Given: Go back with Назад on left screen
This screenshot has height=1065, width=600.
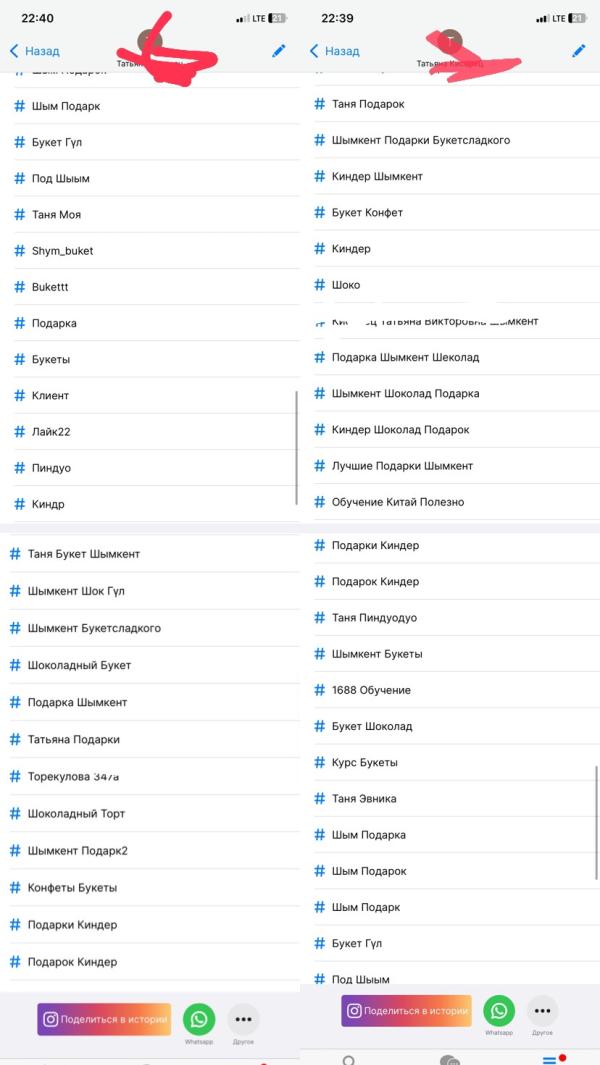Looking at the screenshot, I should (x=34, y=51).
